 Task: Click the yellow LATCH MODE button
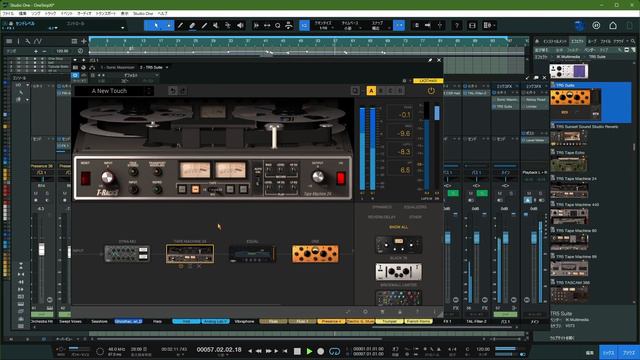click(428, 81)
